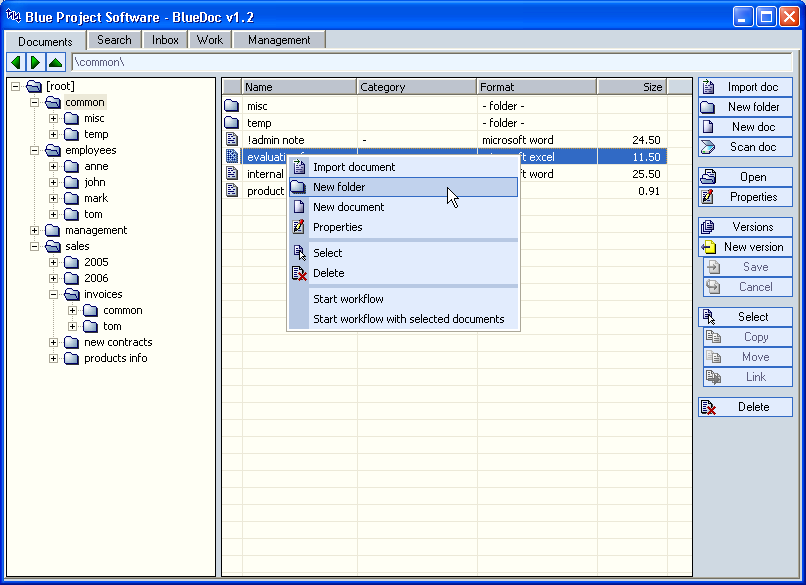This screenshot has width=806, height=585.
Task: Select Start workflow in the context menu
Action: click(348, 299)
